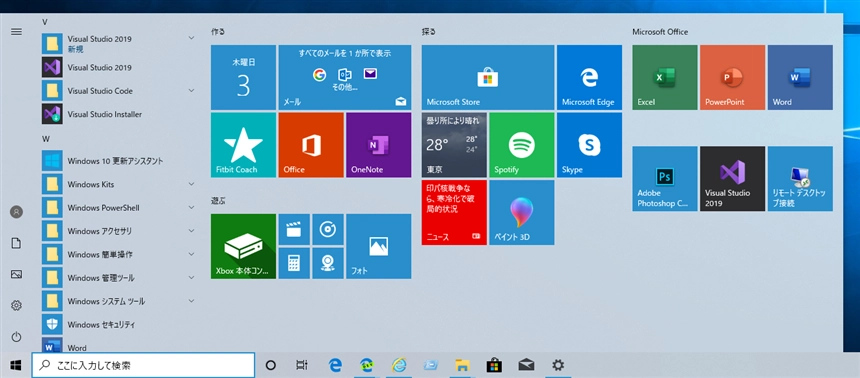Open Documents from the Start sidebar
Image resolution: width=860 pixels, height=378 pixels.
pos(16,243)
